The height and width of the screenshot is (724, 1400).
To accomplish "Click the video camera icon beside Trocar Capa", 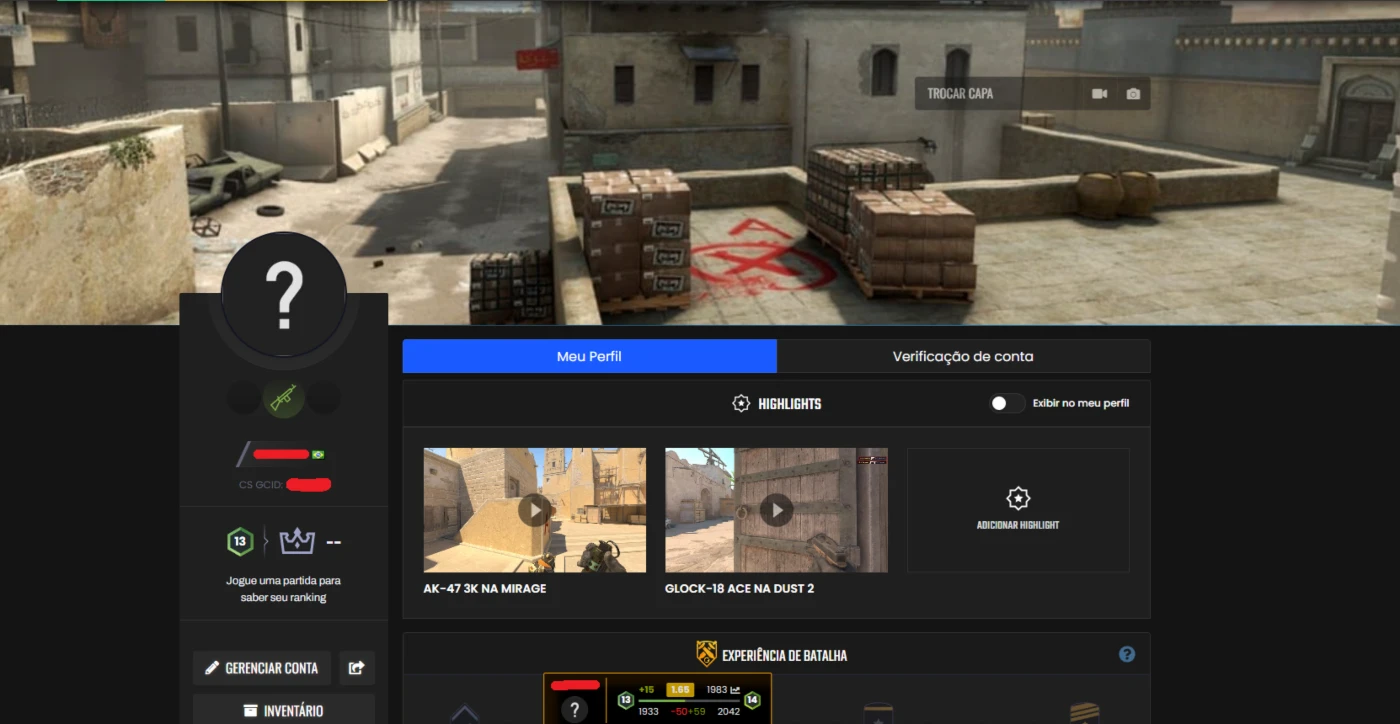I will click(1100, 94).
